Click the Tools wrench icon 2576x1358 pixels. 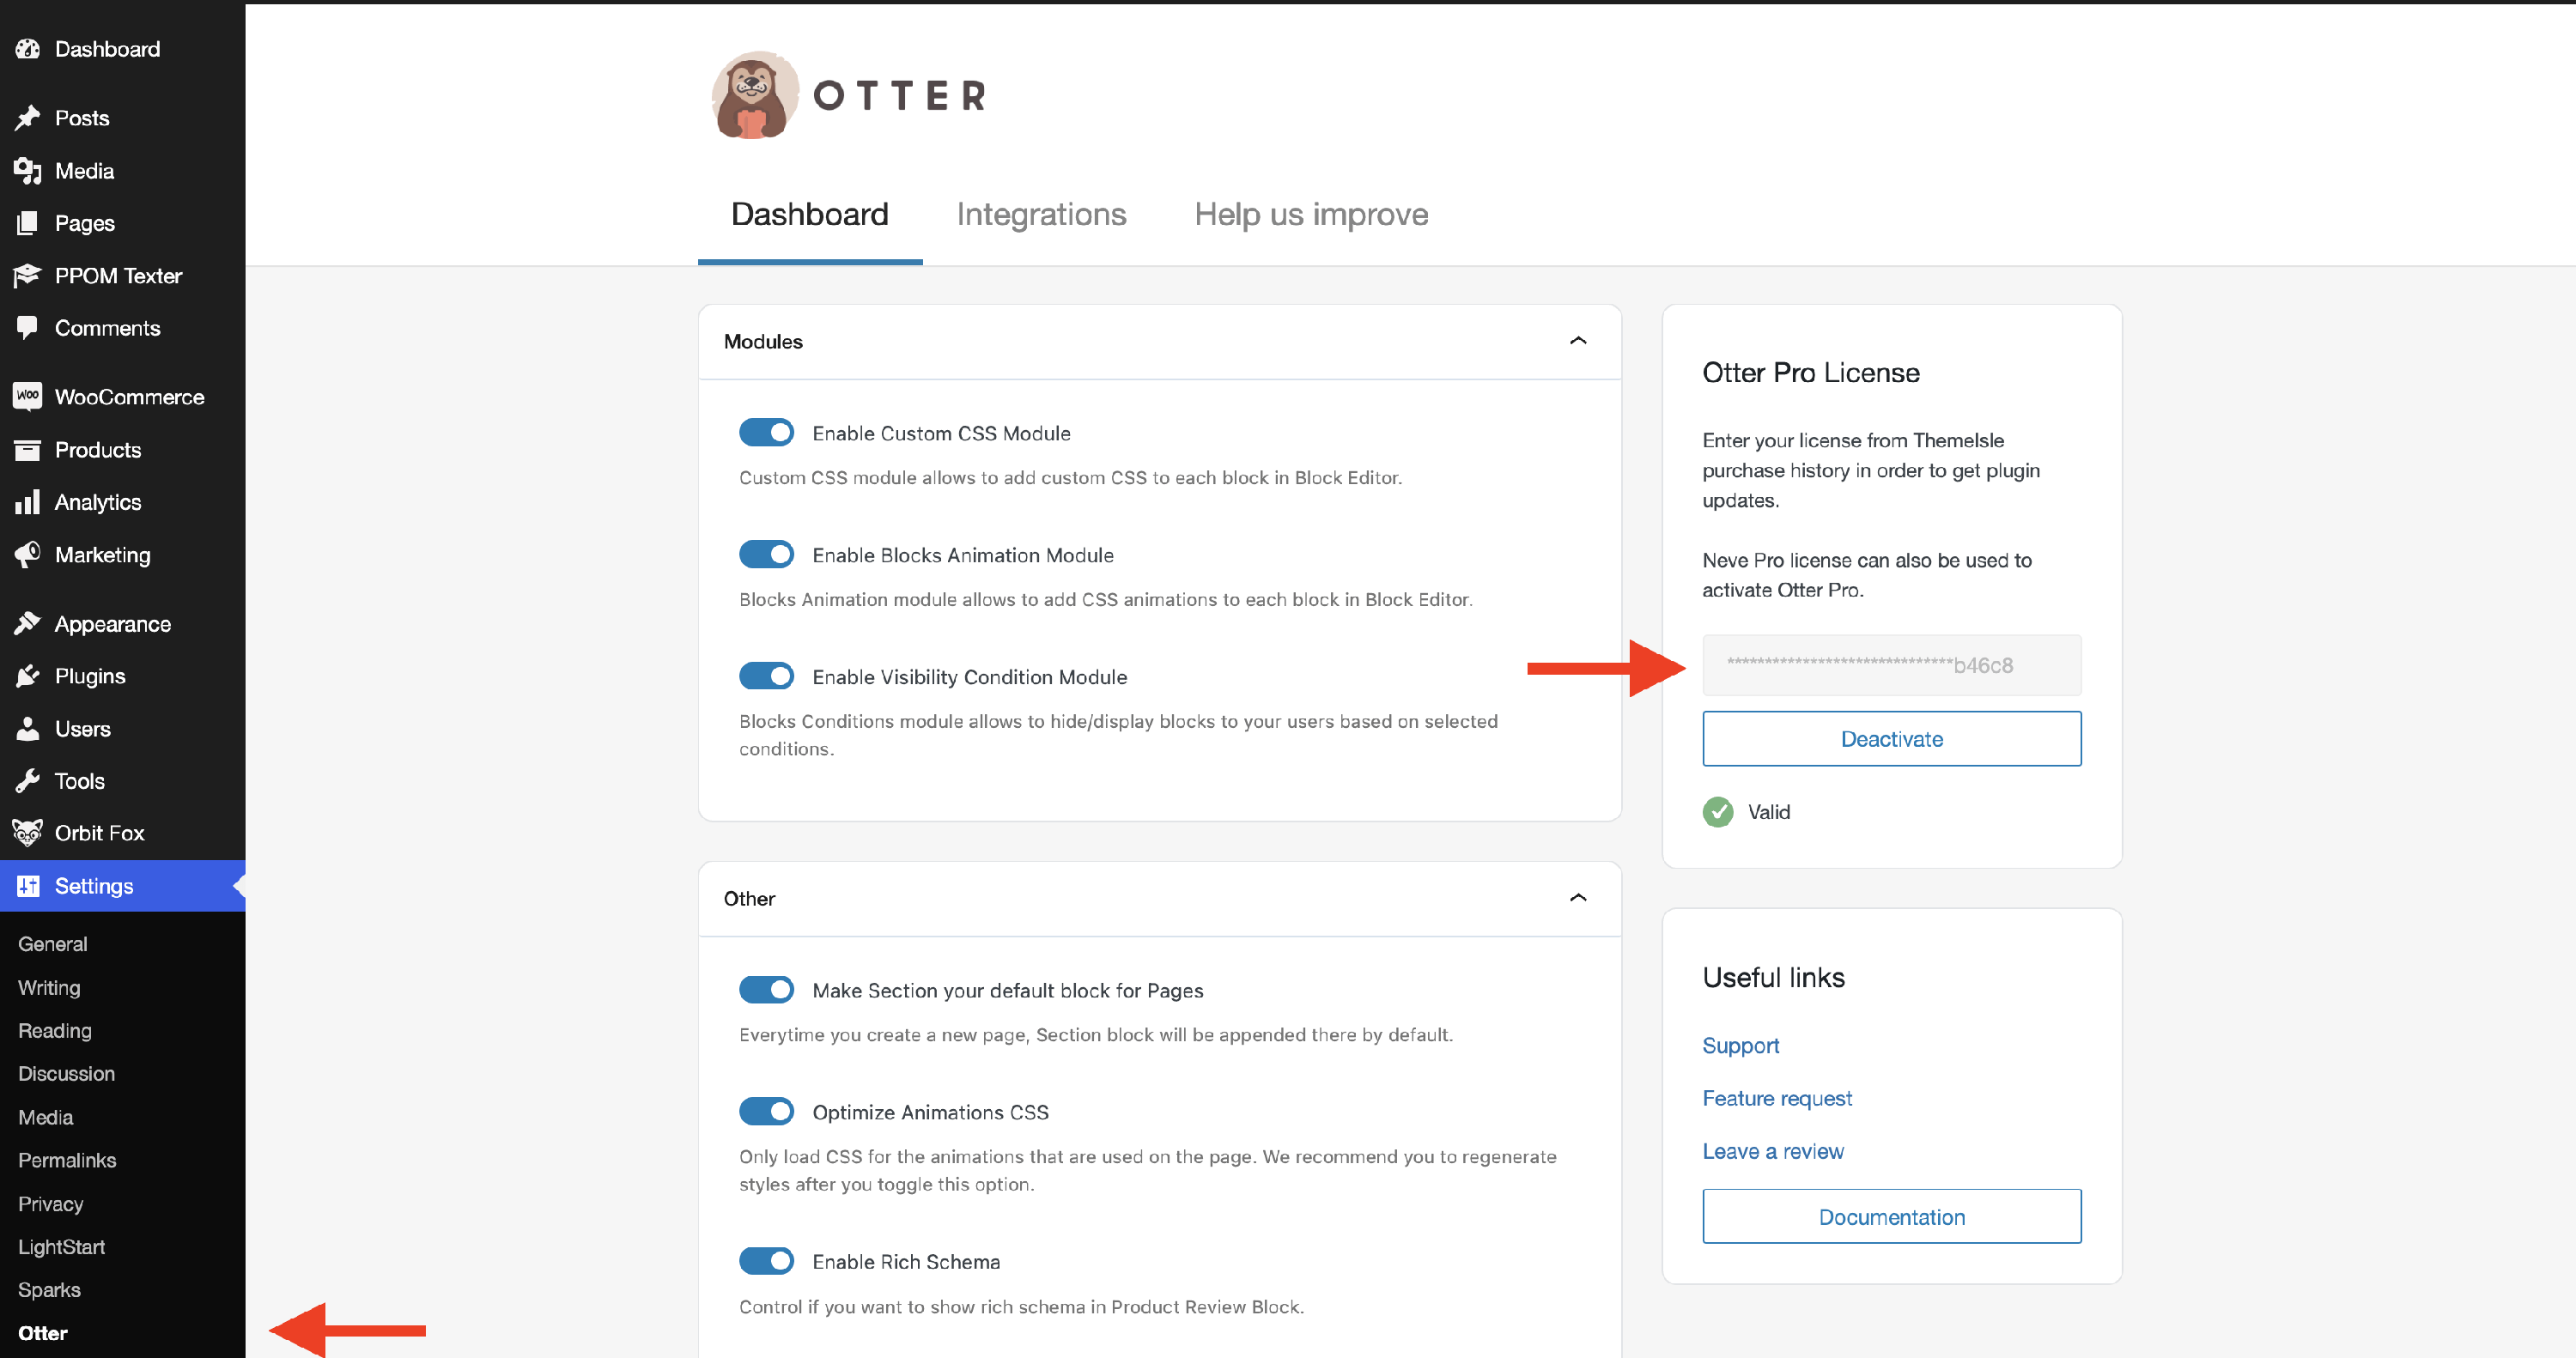point(27,780)
